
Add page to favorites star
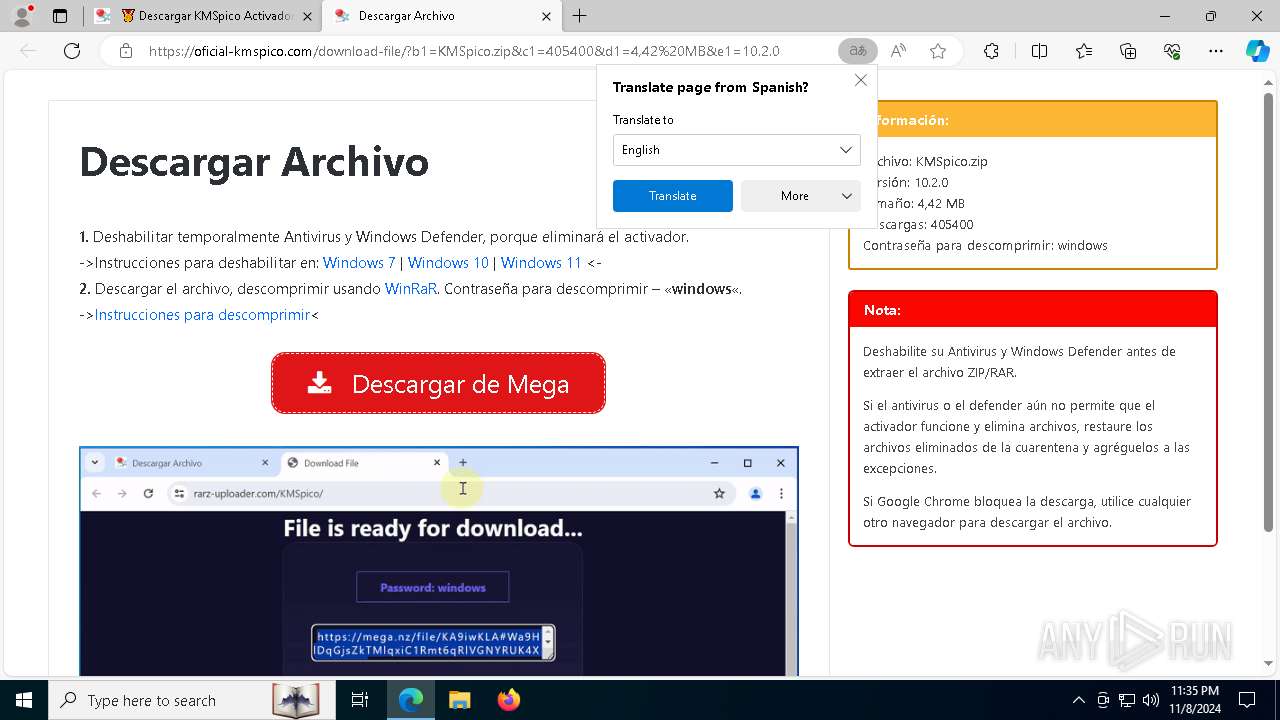click(x=938, y=51)
